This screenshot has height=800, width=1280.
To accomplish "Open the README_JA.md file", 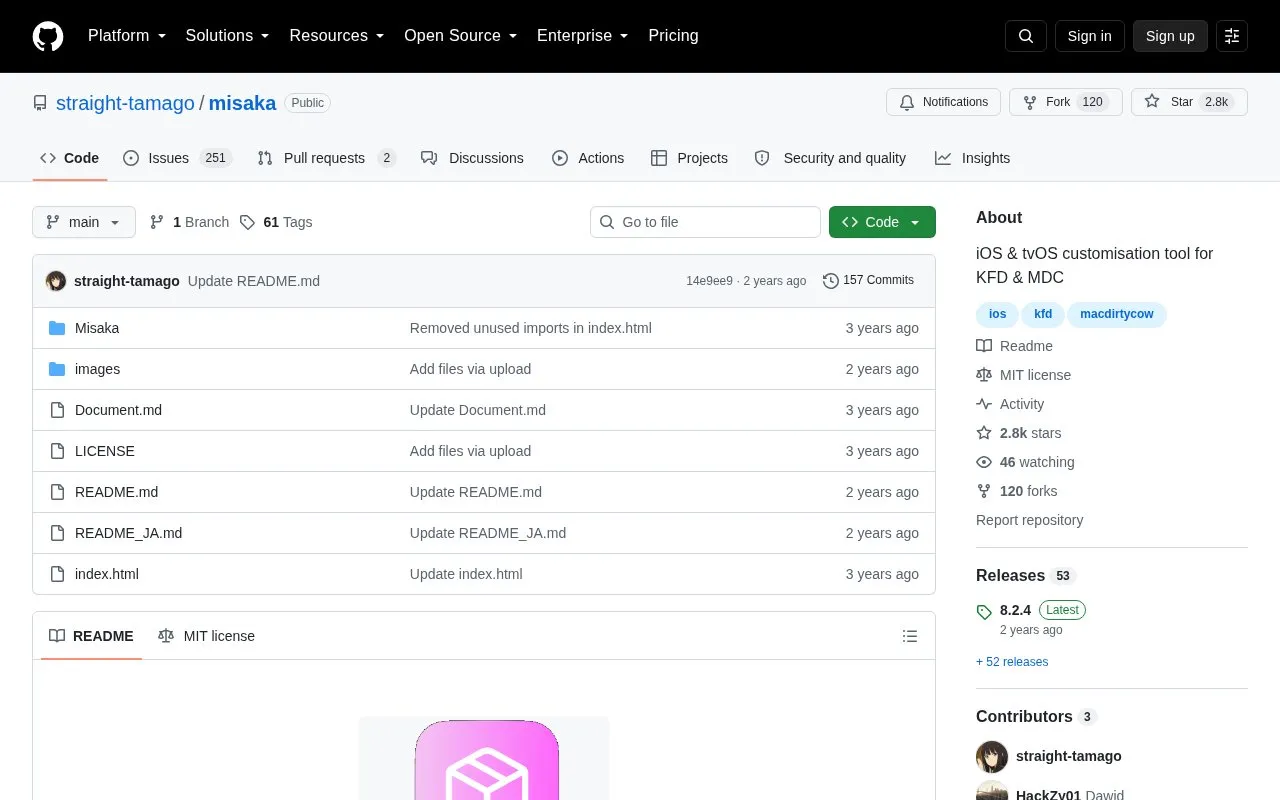I will pos(128,533).
